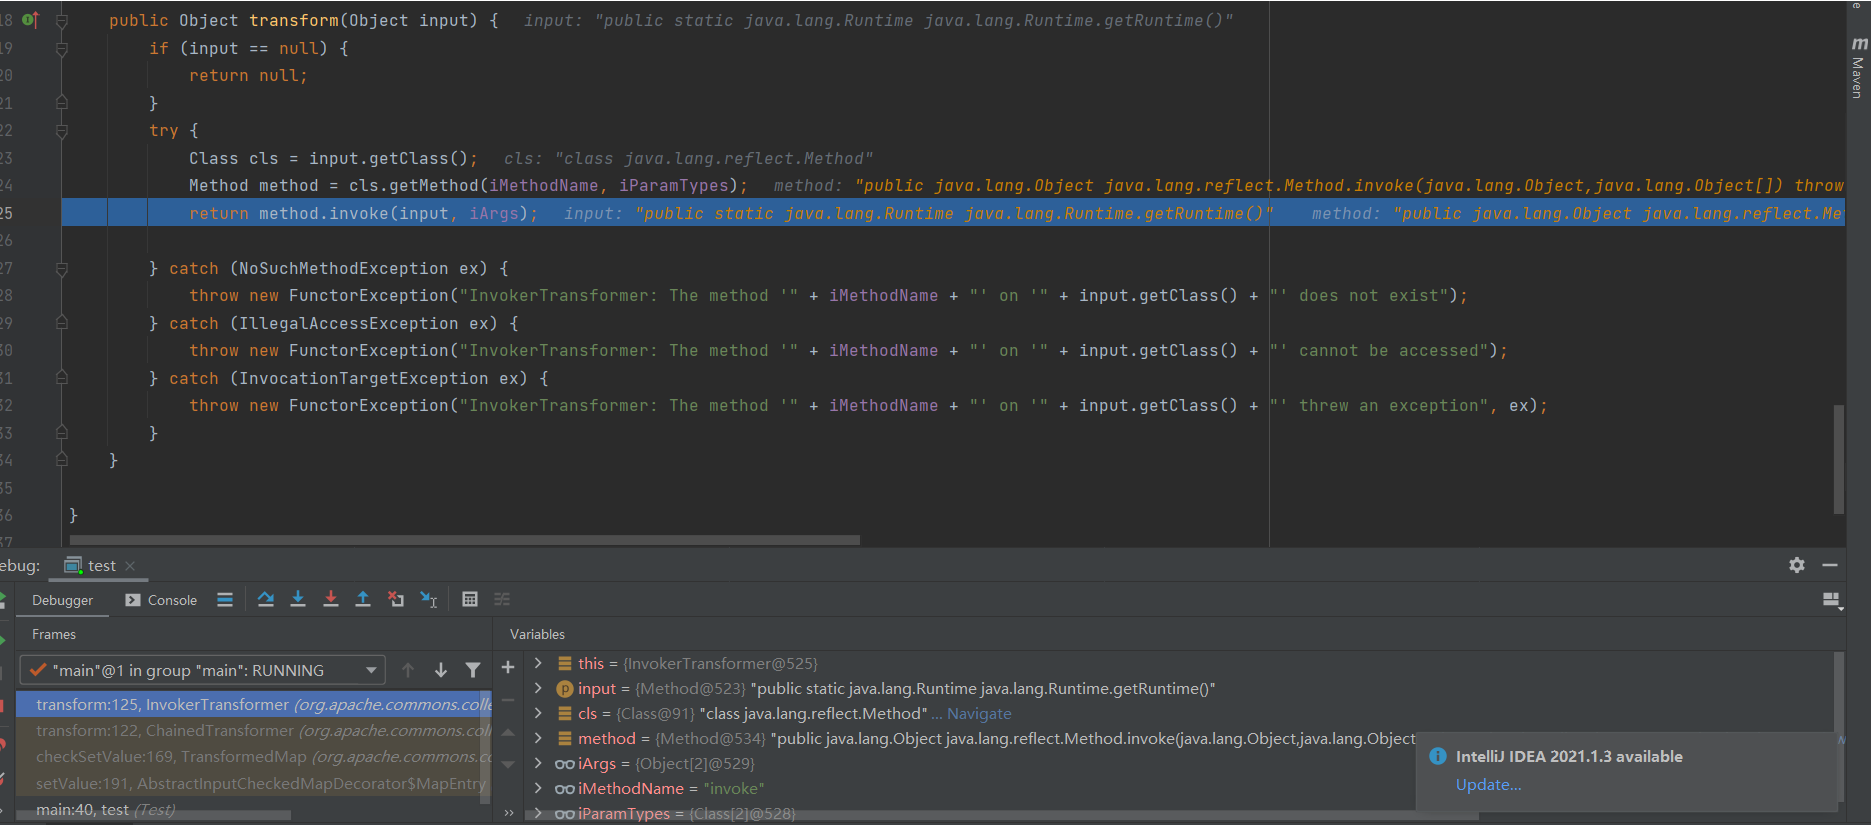
Task: Click the 'return null;' statement
Action: click(x=249, y=76)
